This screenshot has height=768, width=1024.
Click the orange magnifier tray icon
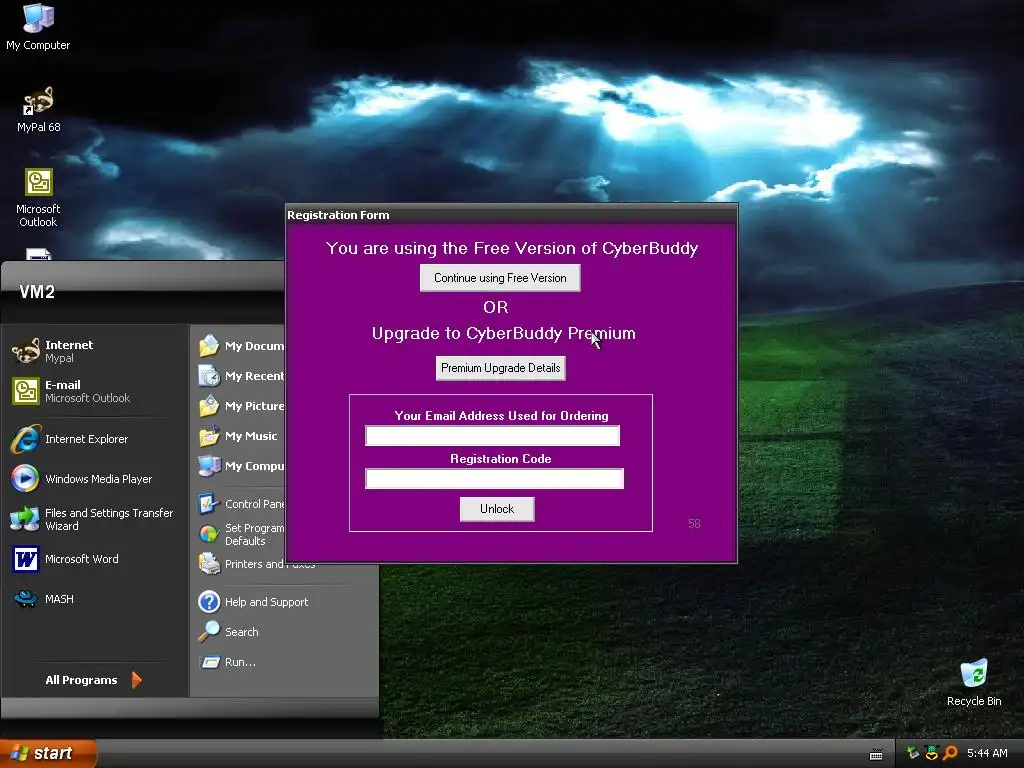[x=950, y=753]
